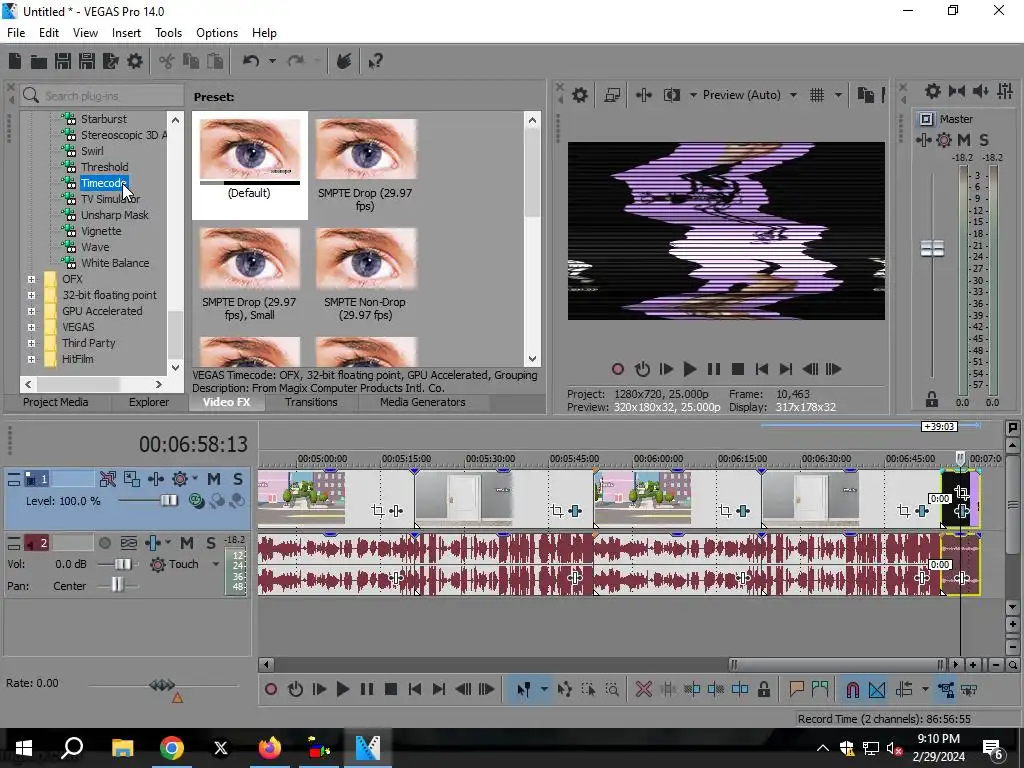
Task: Open the Render As toolbar icon
Action: click(x=110, y=61)
